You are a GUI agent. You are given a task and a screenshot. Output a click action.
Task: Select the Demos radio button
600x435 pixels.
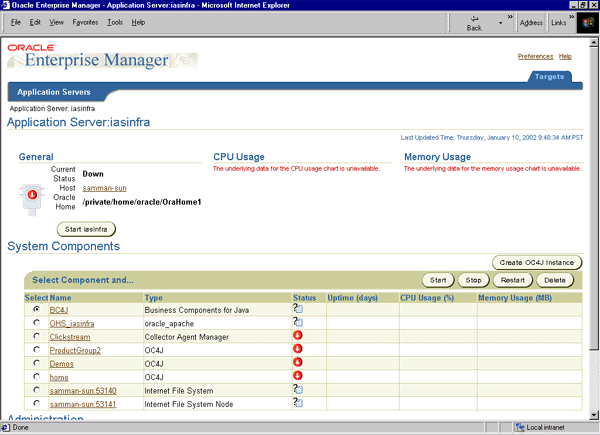(x=36, y=363)
